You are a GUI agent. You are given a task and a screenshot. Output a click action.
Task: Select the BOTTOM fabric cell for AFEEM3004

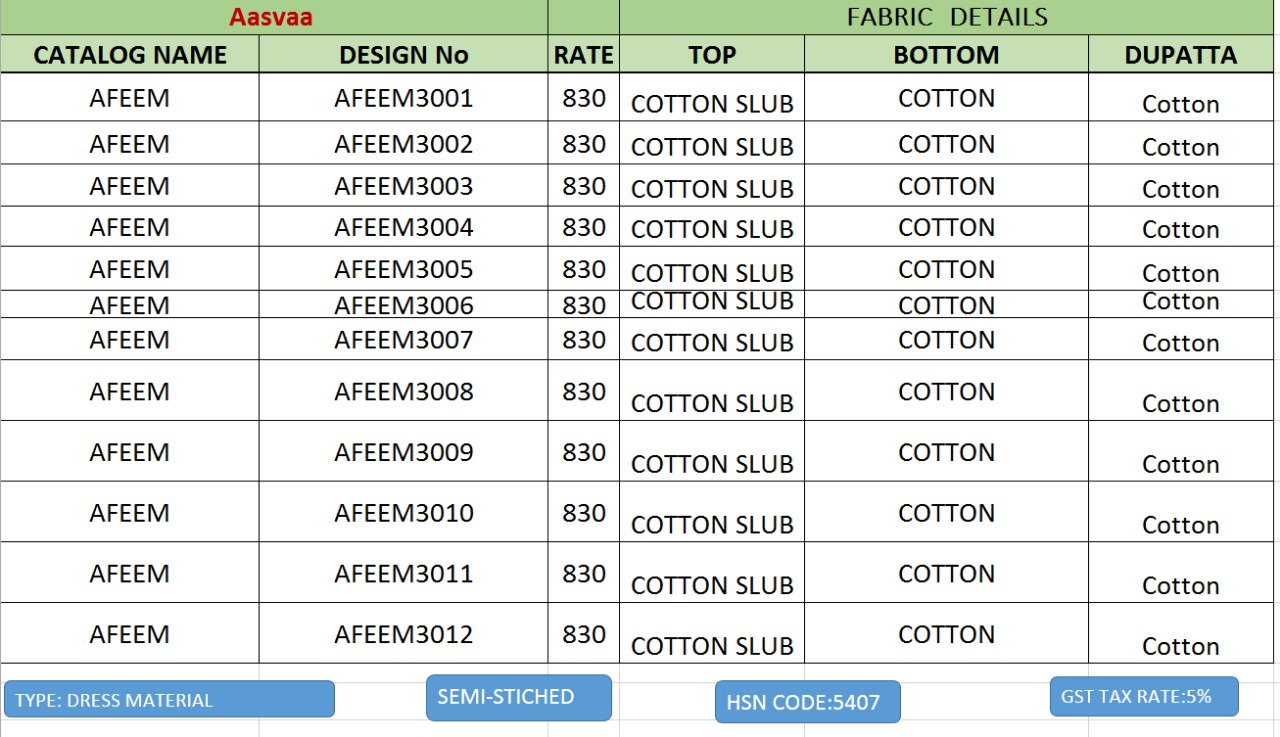tap(946, 227)
